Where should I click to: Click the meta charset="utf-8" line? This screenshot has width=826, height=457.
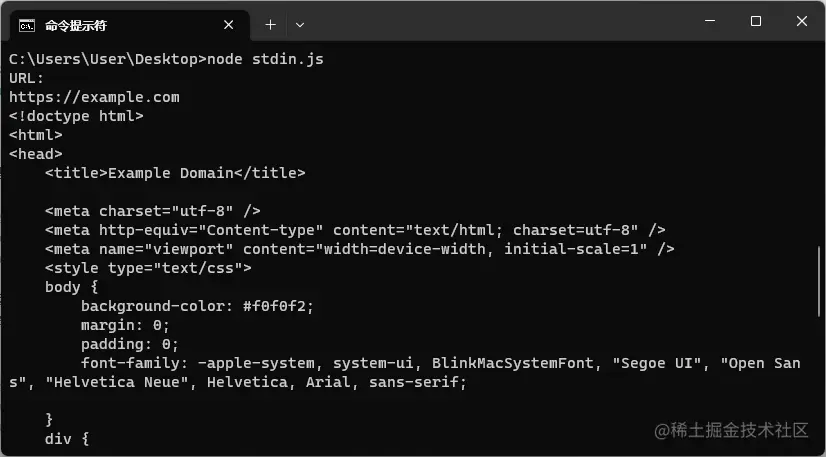153,211
